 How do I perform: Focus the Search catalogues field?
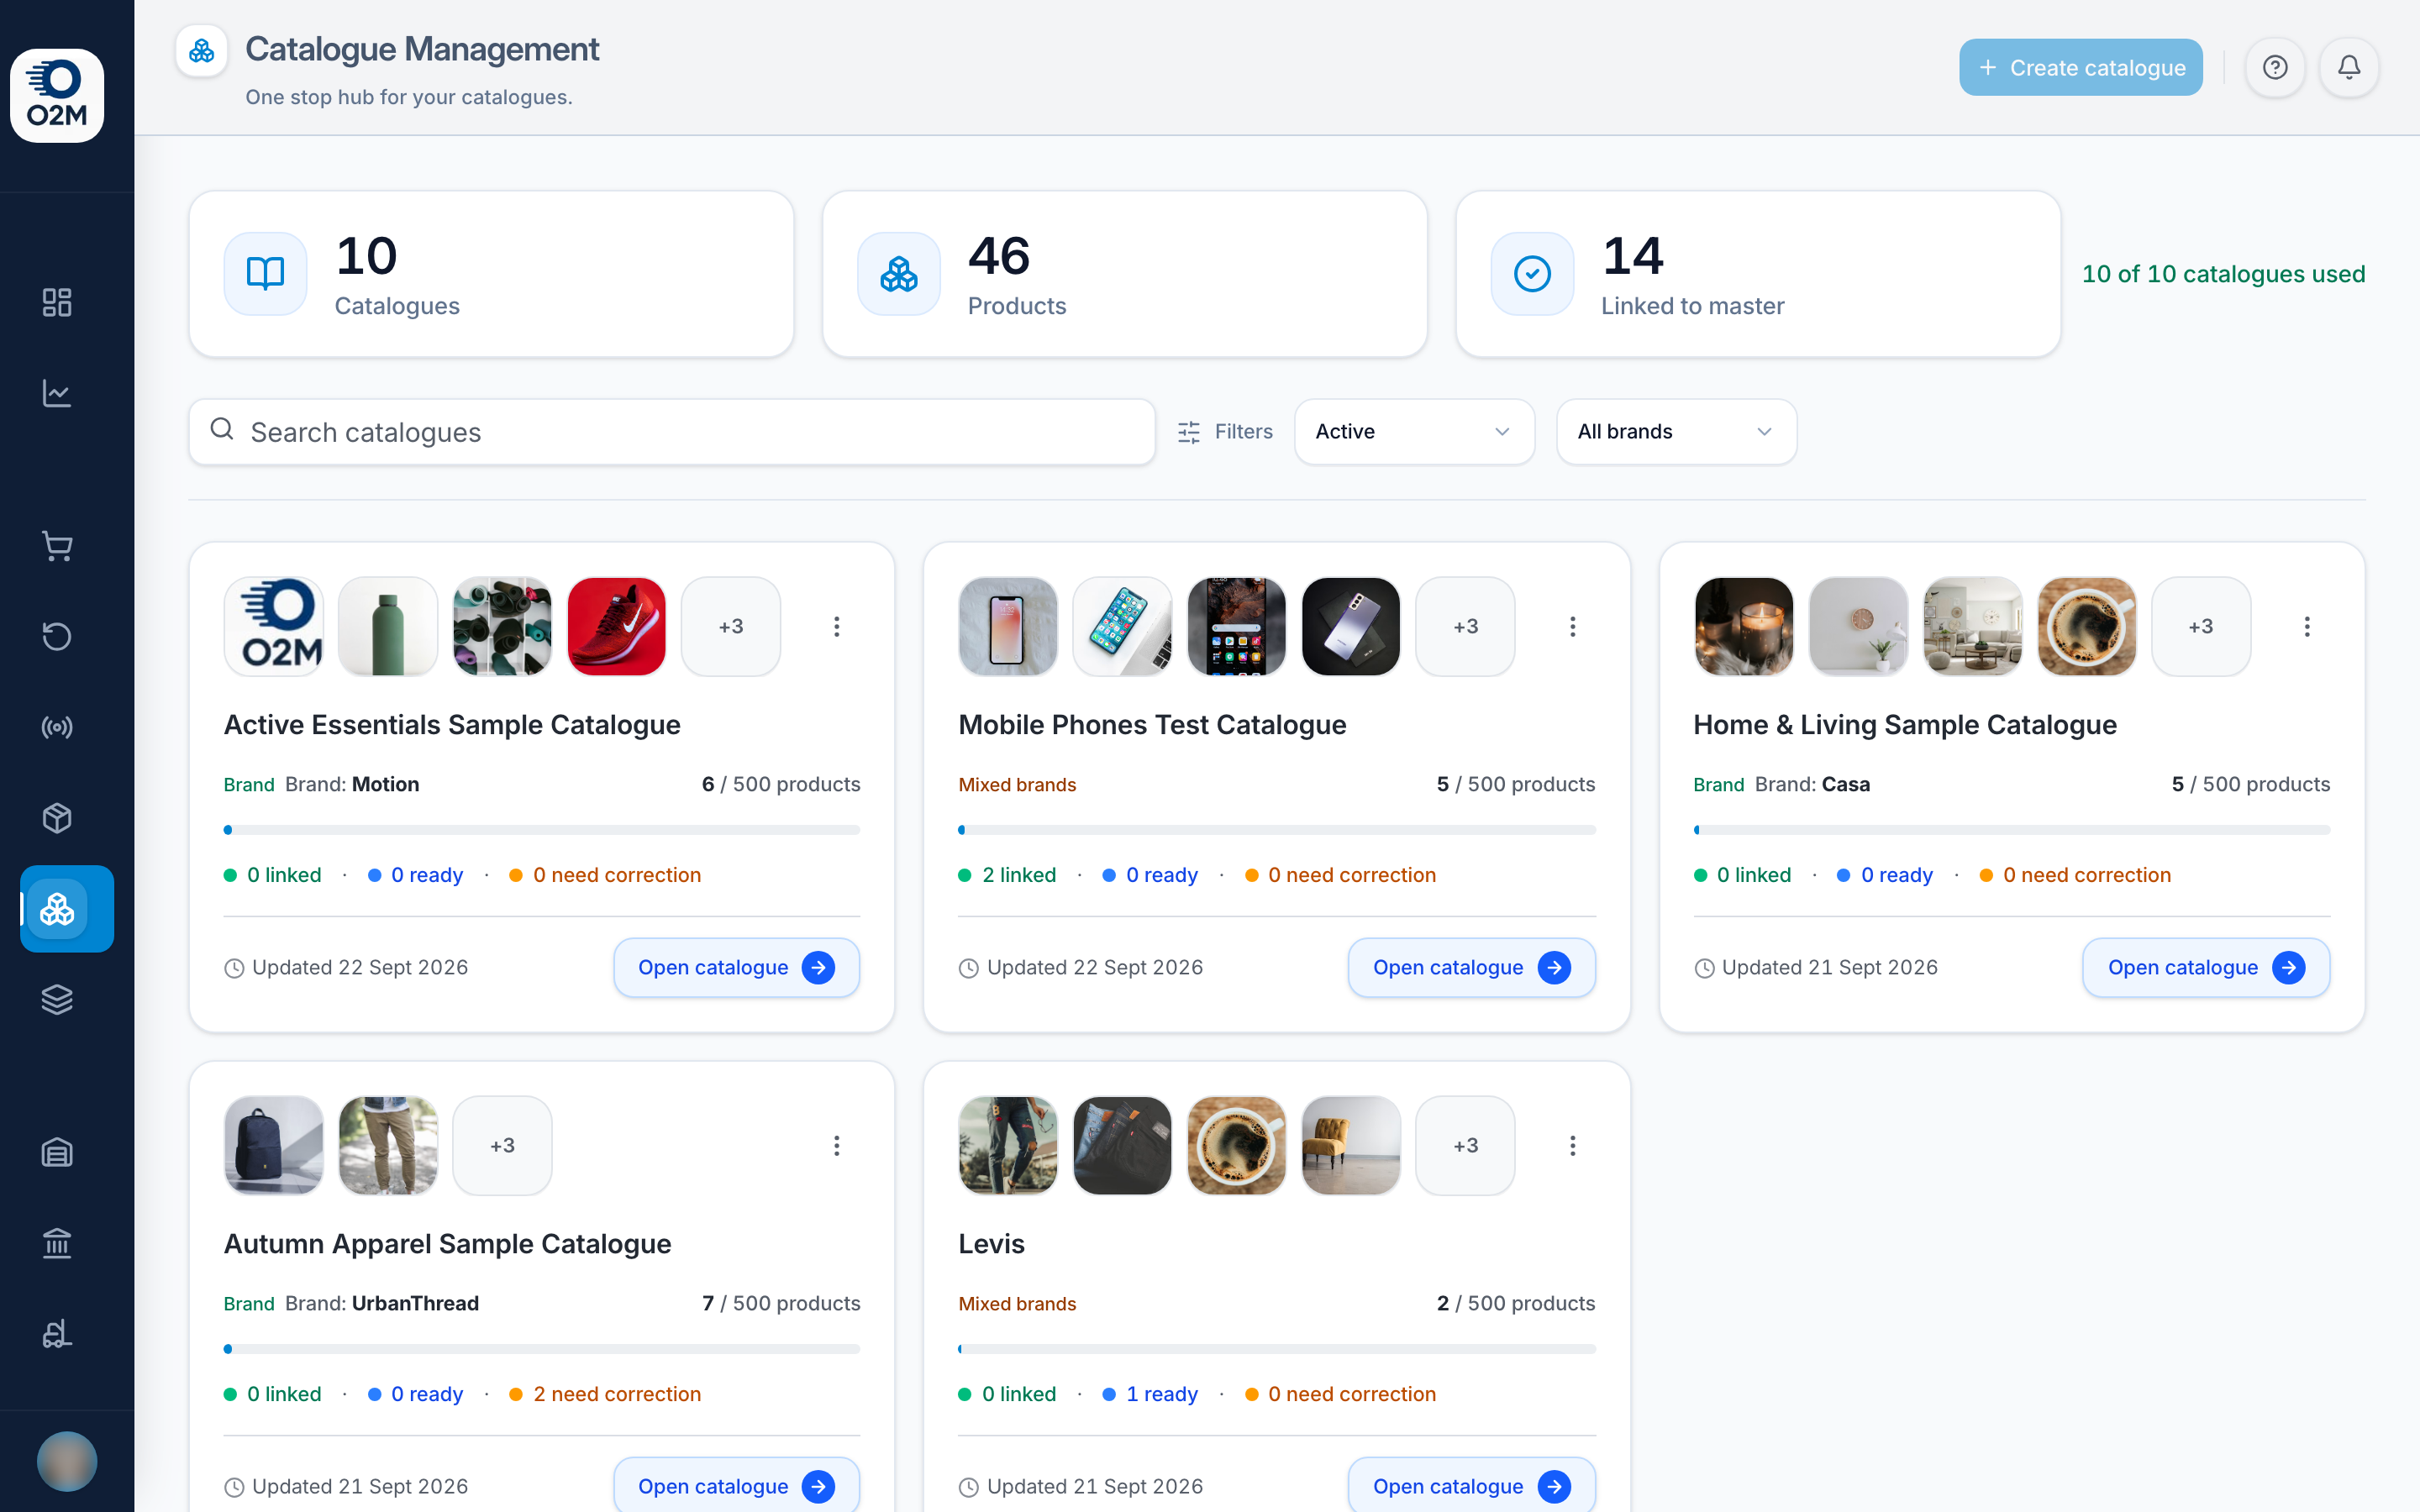point(672,432)
